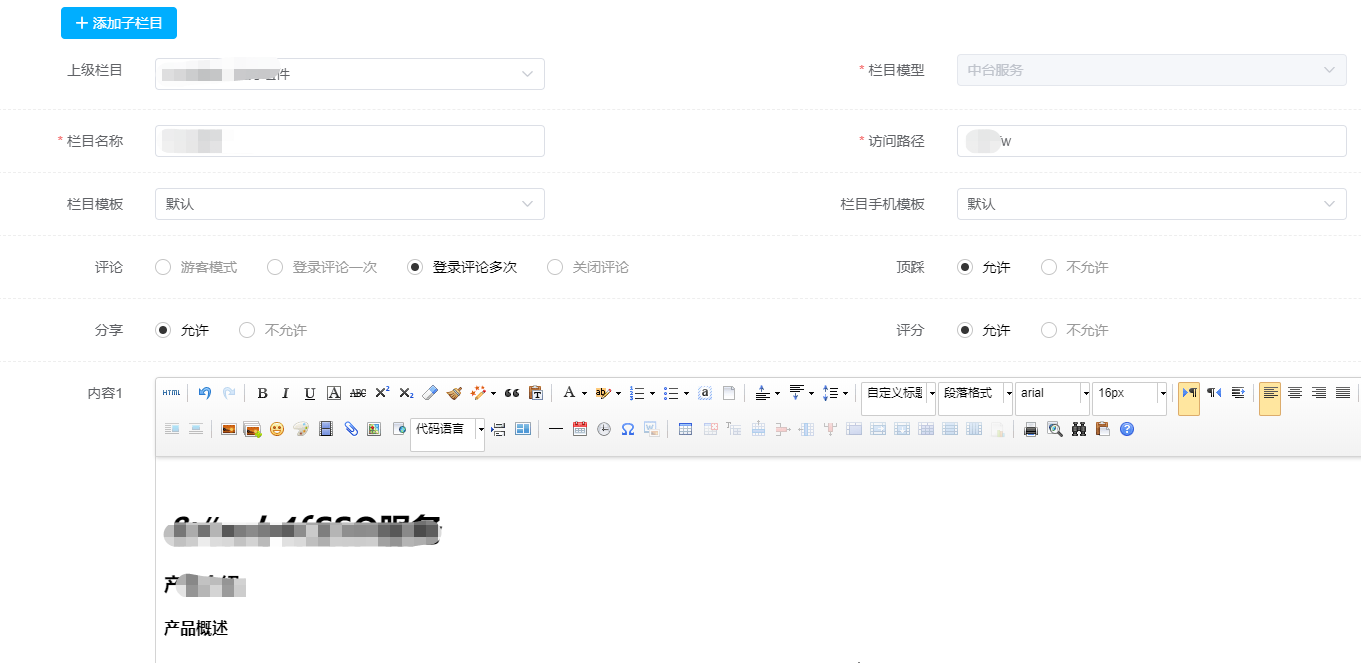Insert the current time

604,429
